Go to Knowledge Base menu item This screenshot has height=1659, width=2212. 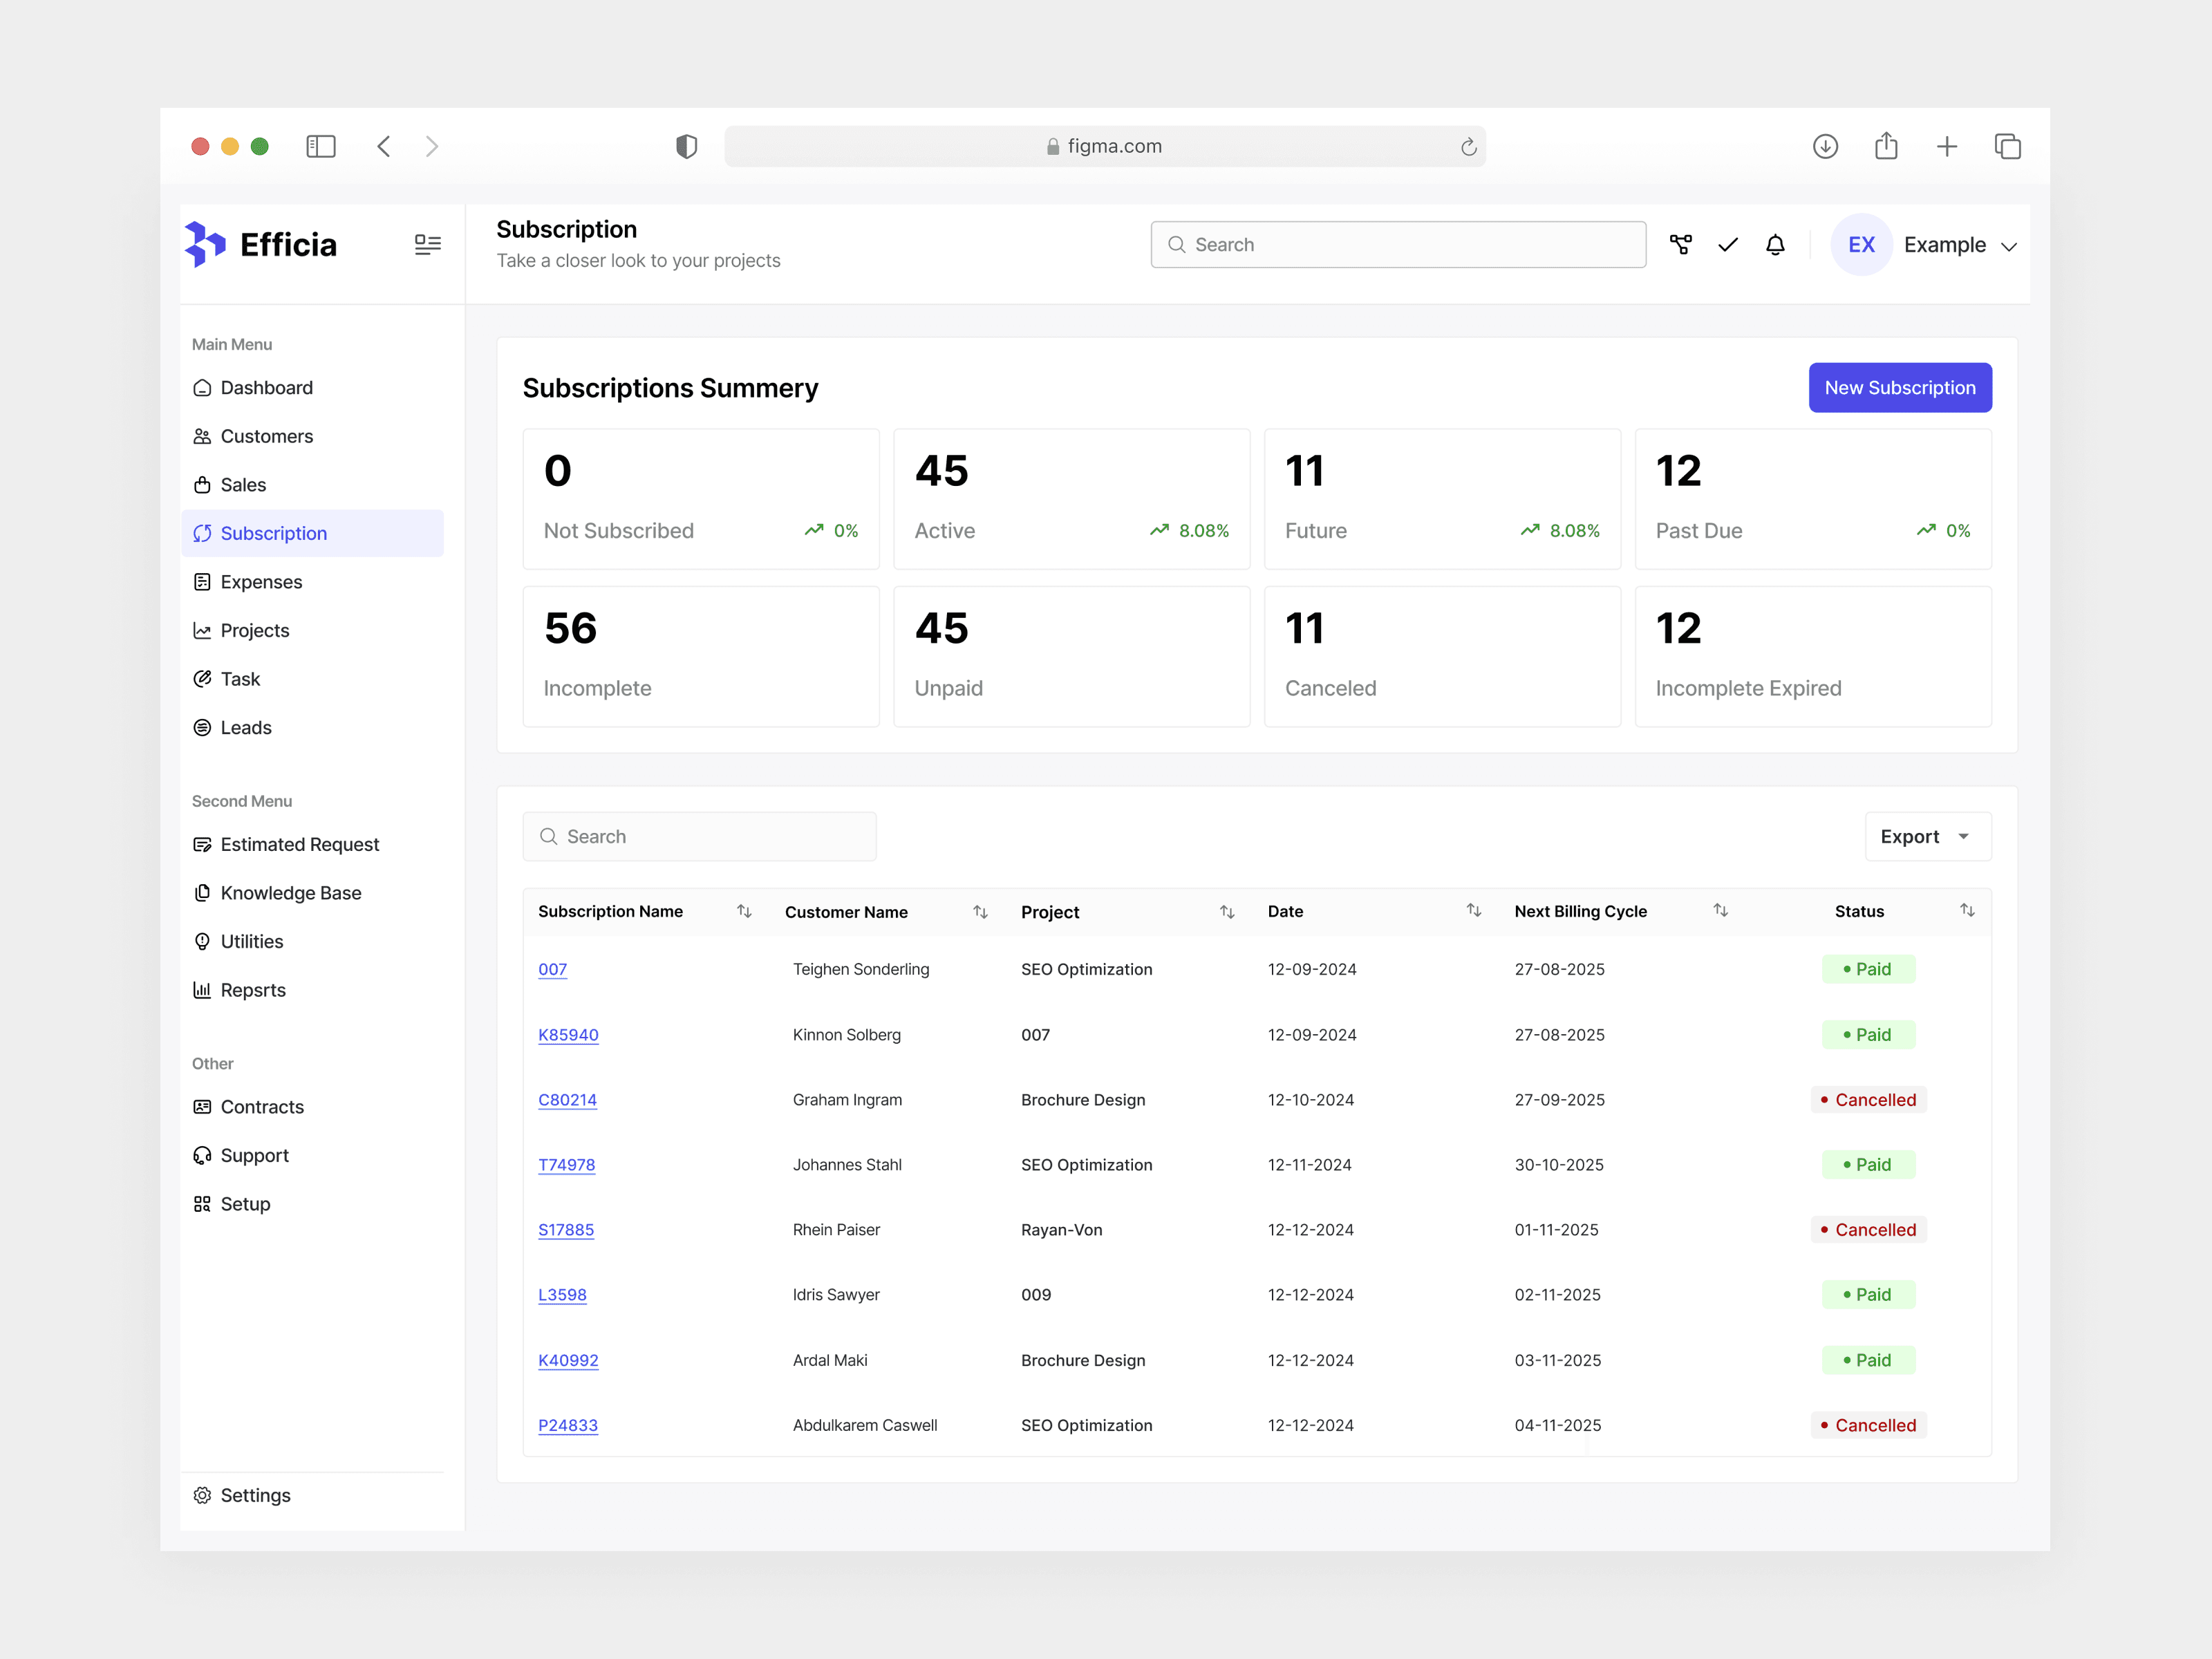point(290,893)
